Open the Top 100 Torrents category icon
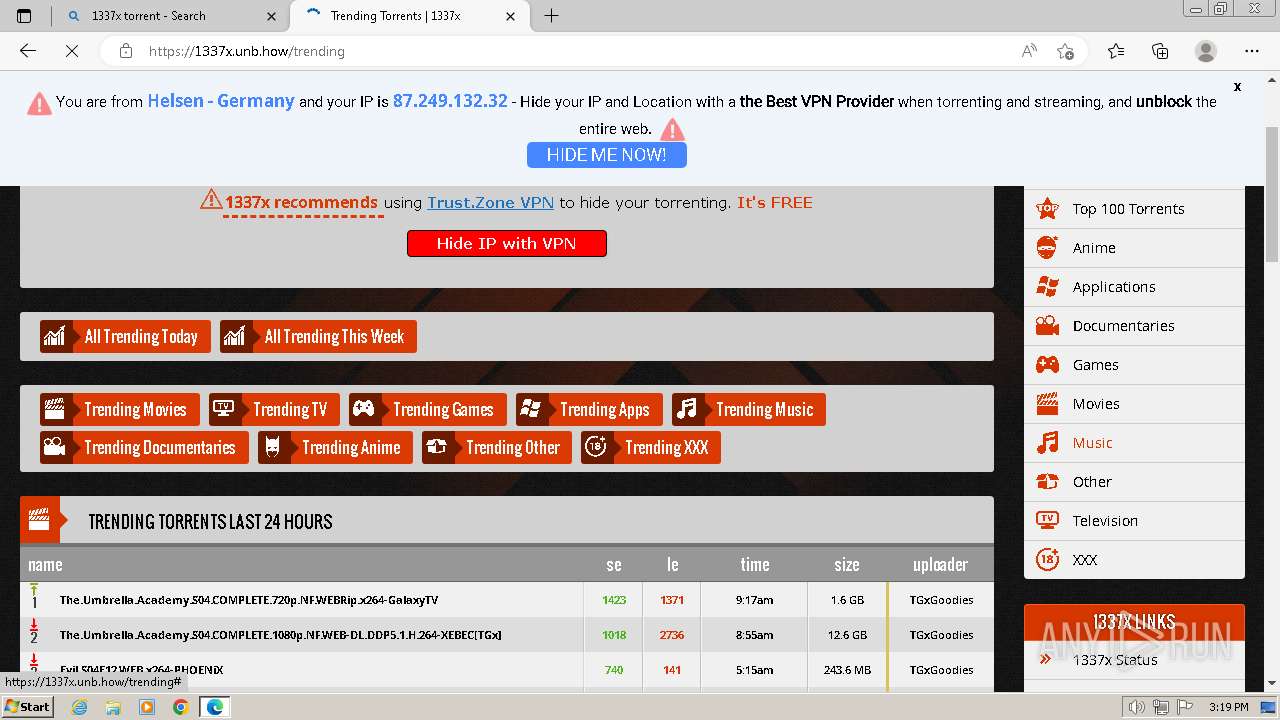This screenshot has height=720, width=1280. (1047, 208)
